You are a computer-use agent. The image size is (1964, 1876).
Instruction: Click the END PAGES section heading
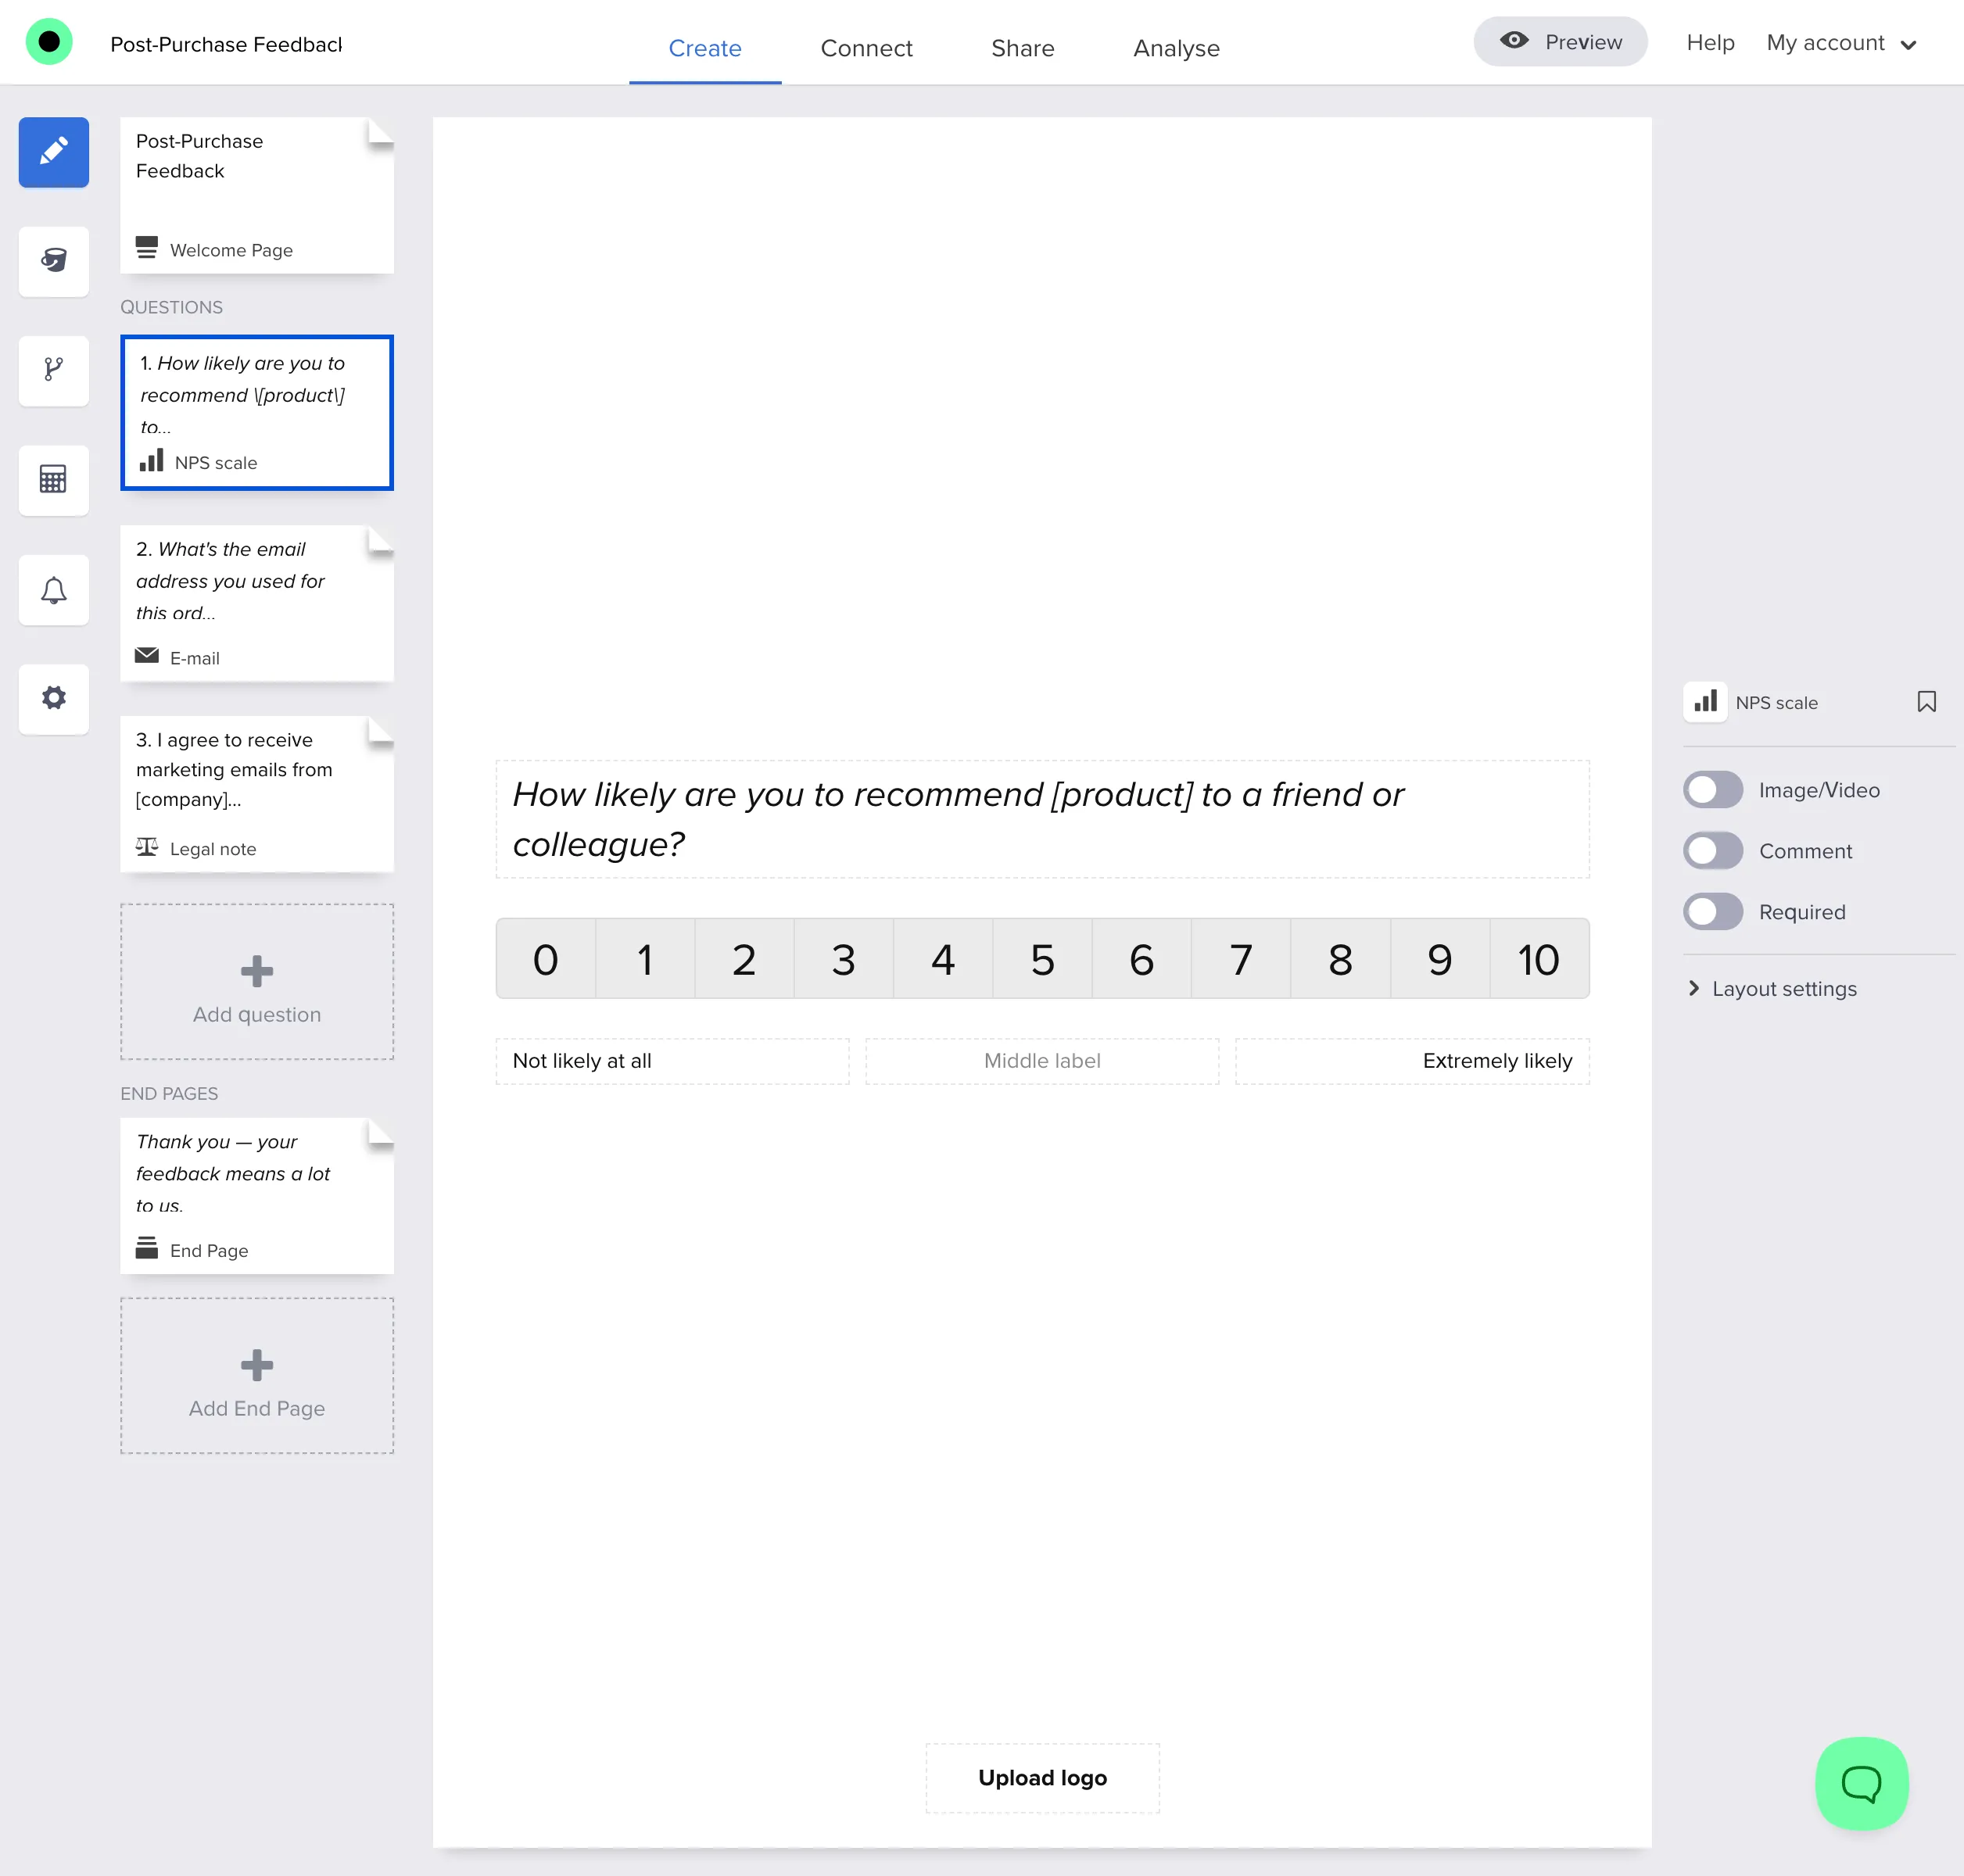[x=169, y=1094]
